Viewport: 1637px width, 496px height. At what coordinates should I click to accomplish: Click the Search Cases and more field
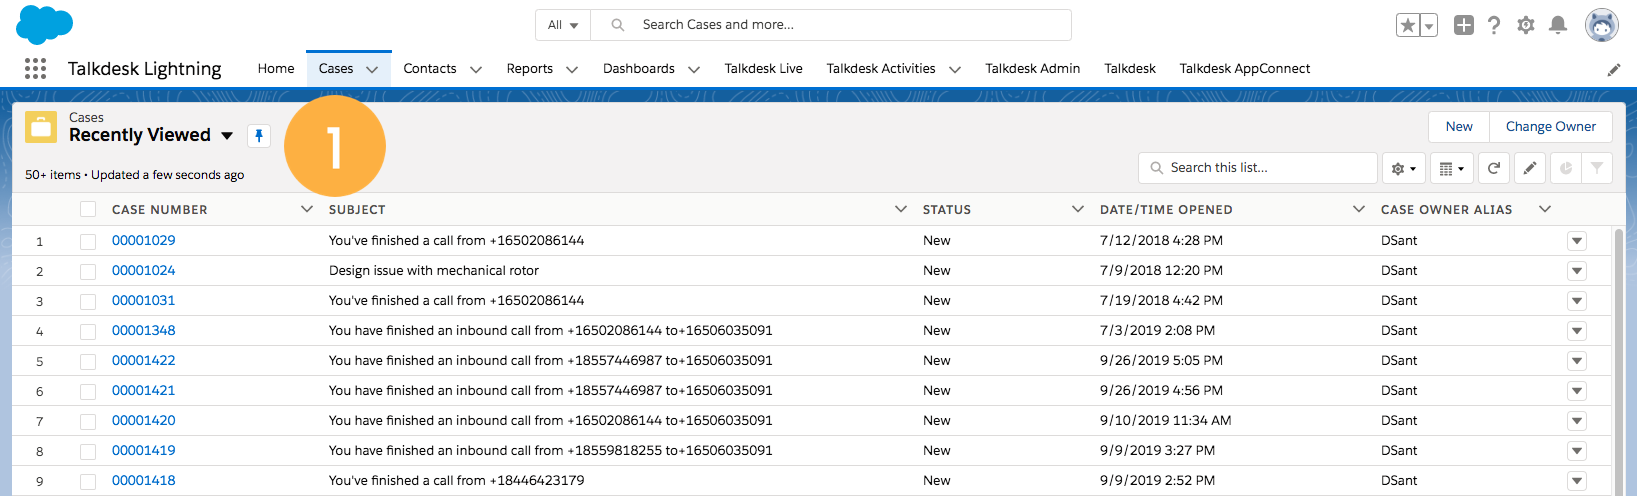coord(831,25)
